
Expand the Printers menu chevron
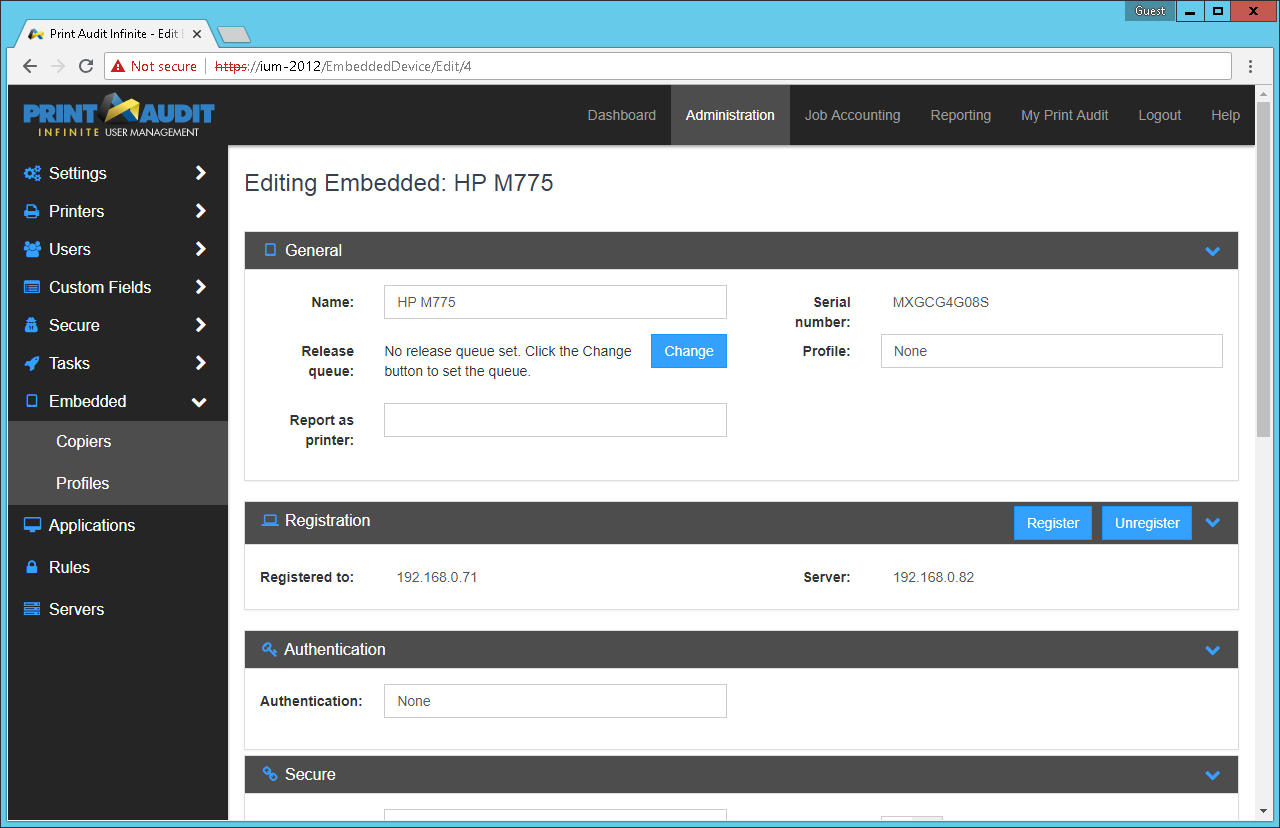tap(200, 211)
